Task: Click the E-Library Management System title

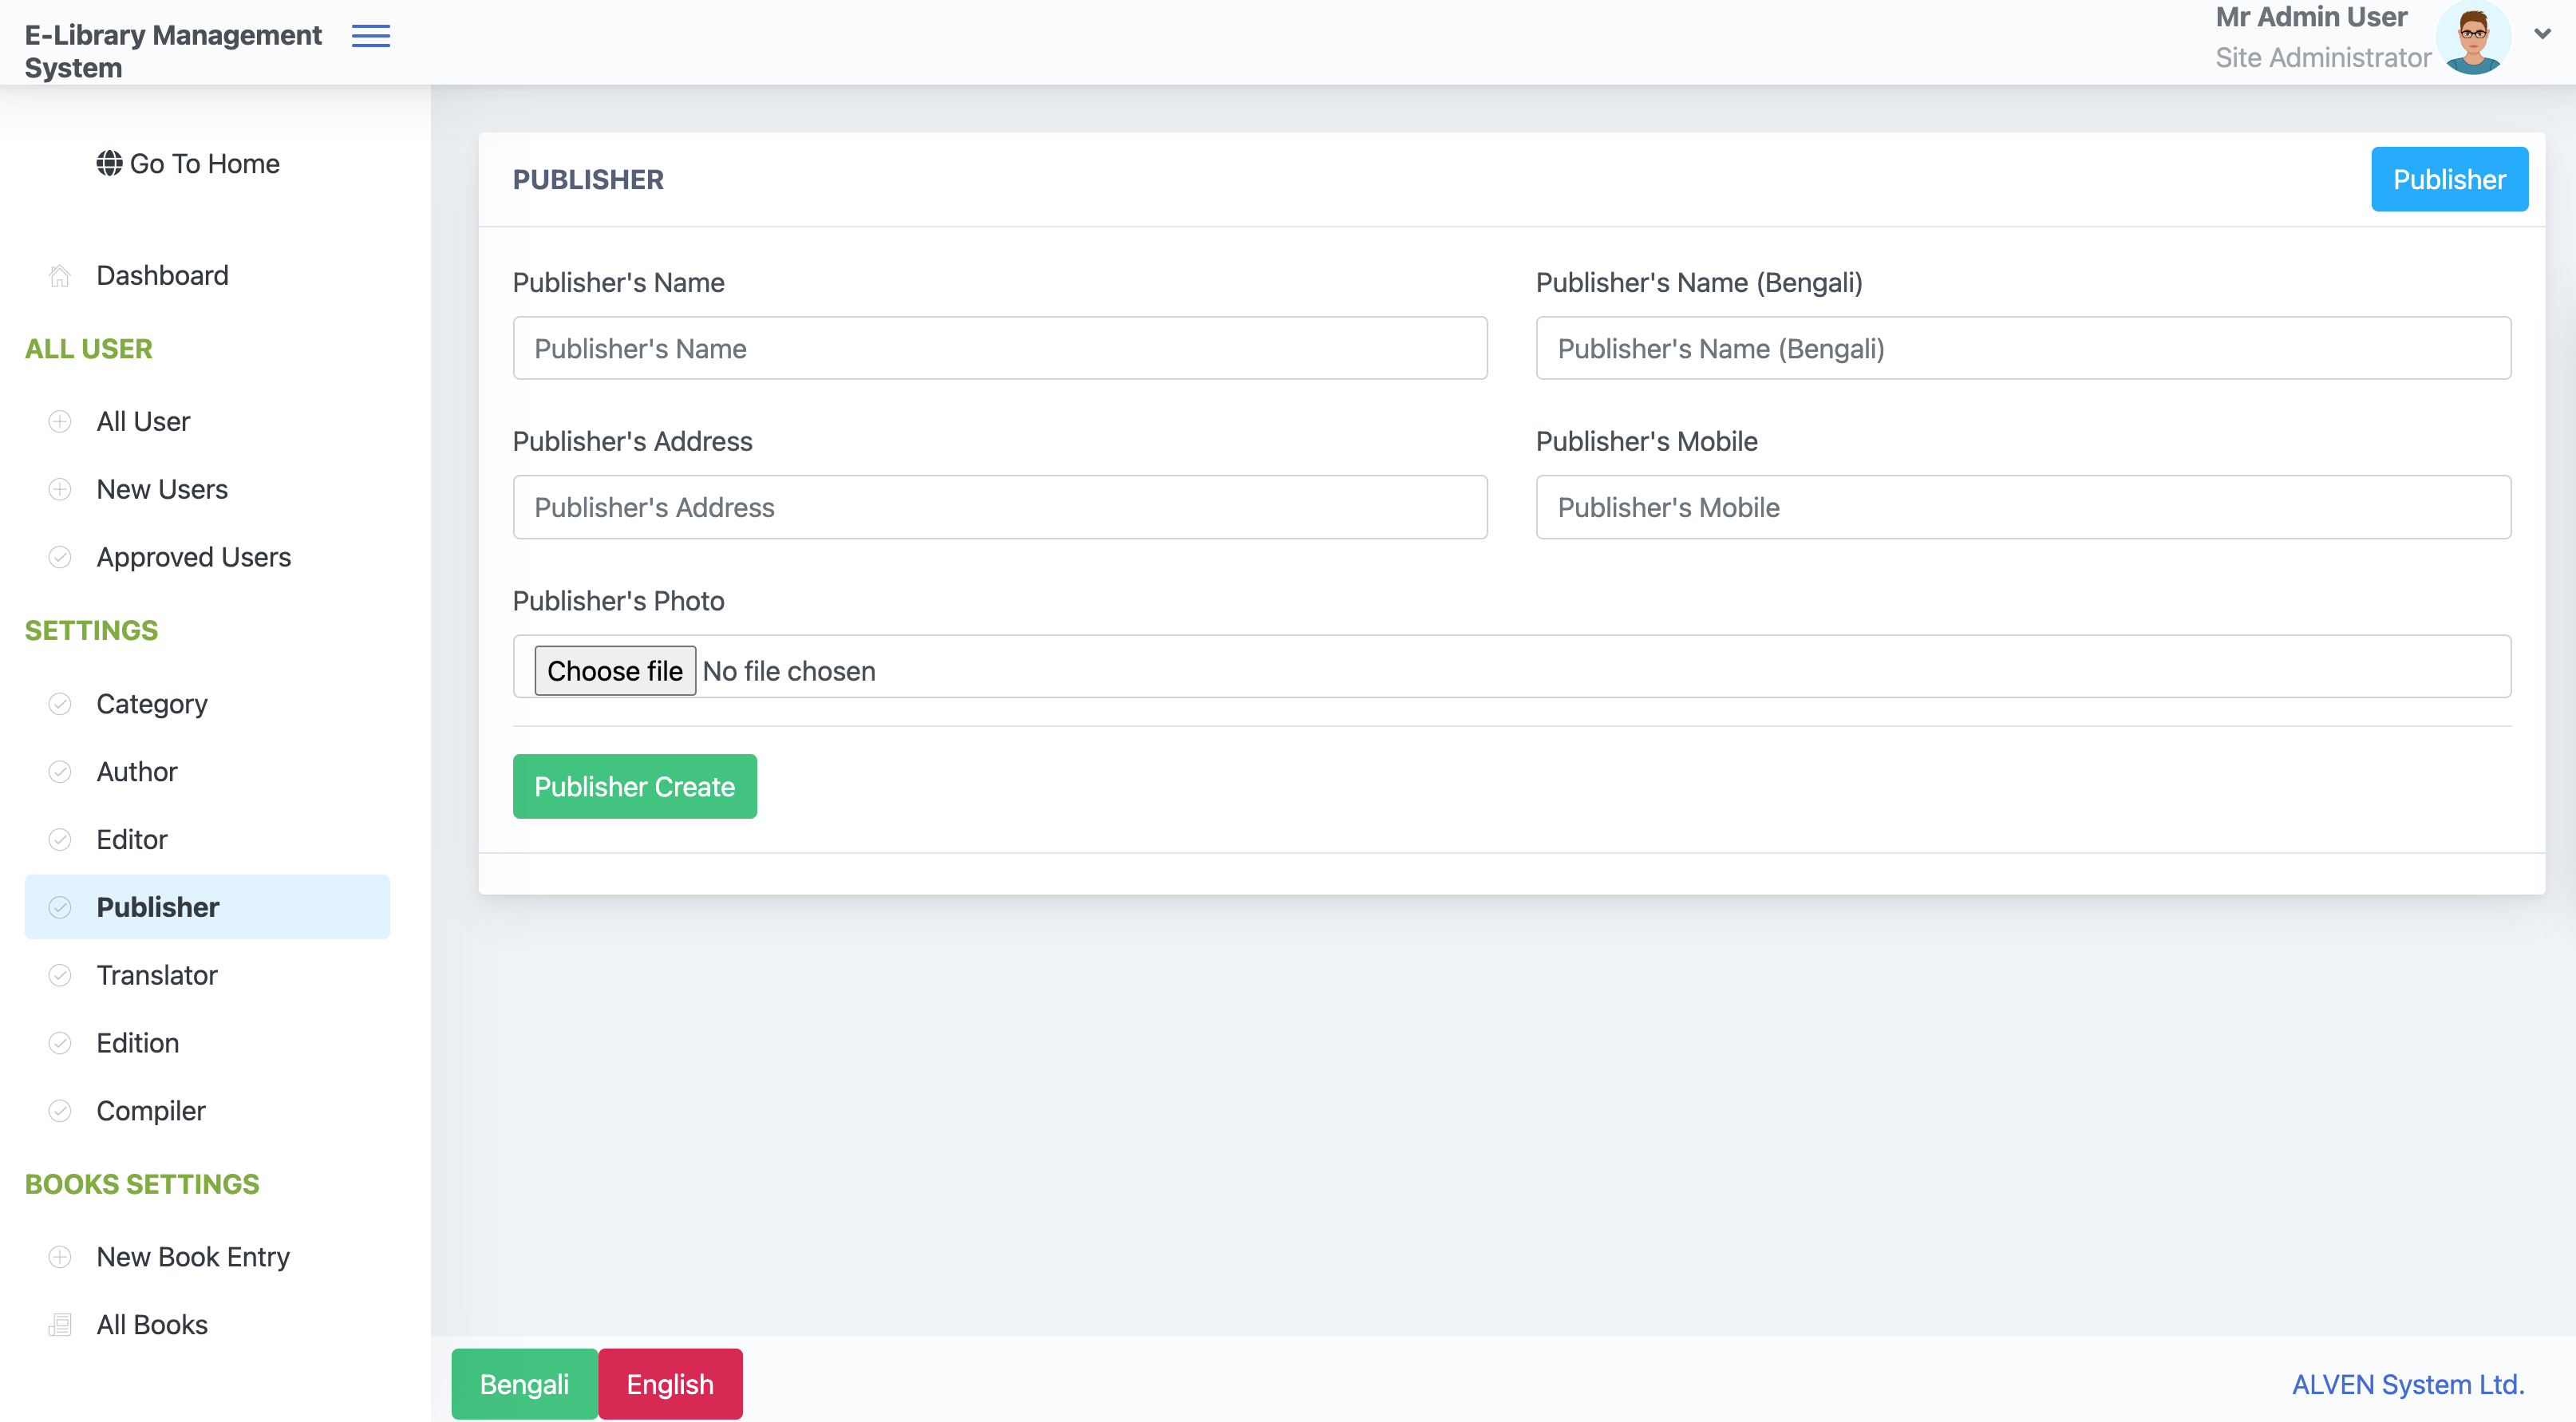Action: click(173, 51)
